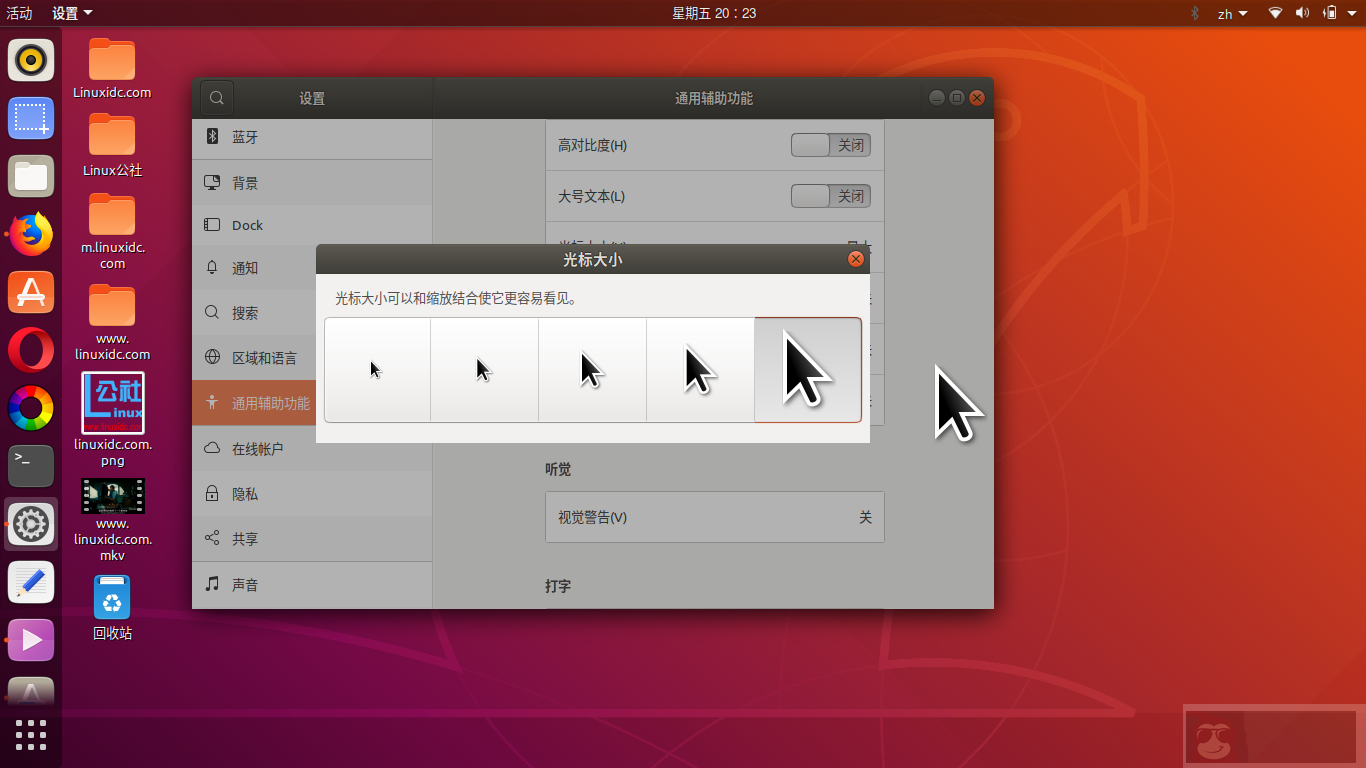Launch Firefox from the dock
1366x768 pixels.
[30, 234]
